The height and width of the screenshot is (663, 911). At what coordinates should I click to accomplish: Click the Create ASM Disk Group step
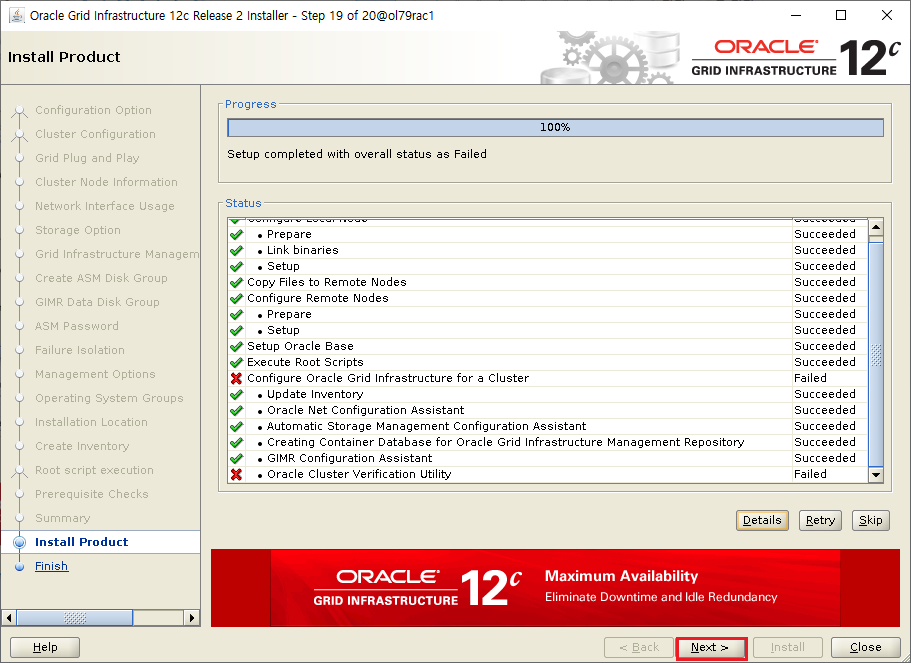101,278
